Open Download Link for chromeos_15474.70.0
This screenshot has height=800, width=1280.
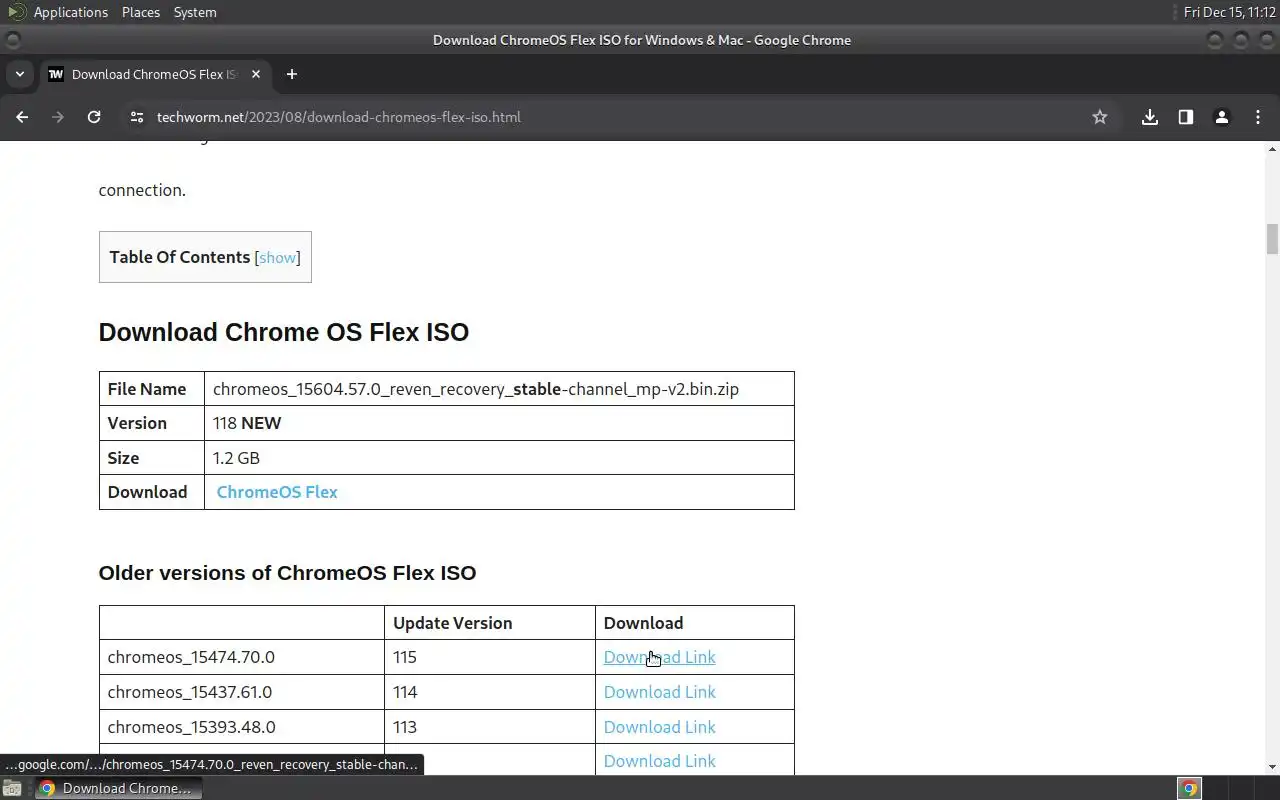660,657
